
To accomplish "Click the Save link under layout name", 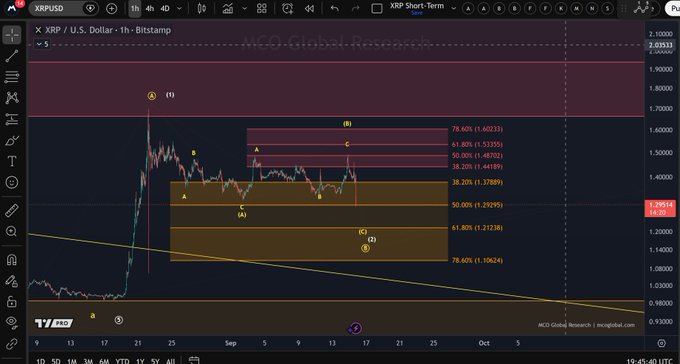I will coord(417,13).
